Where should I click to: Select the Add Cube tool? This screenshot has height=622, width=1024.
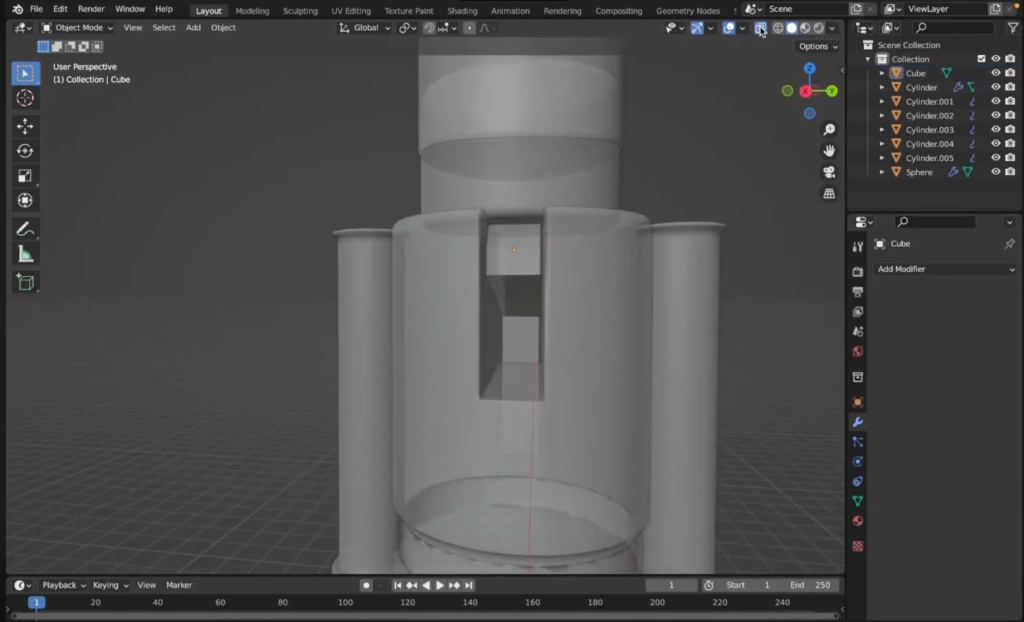pyautogui.click(x=25, y=281)
